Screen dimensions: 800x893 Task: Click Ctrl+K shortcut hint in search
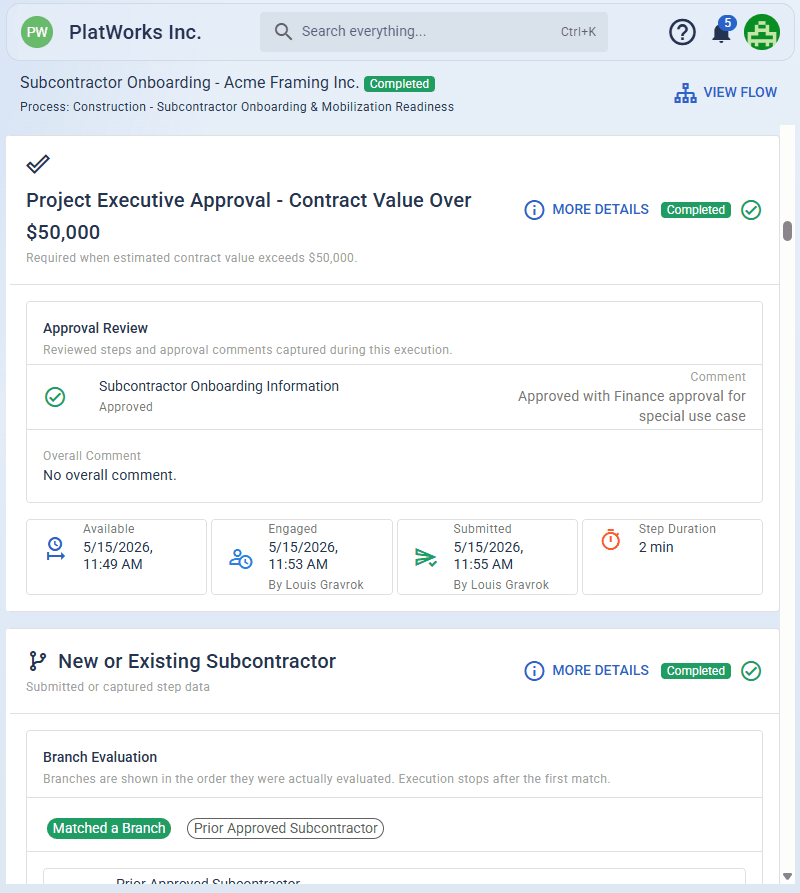578,32
